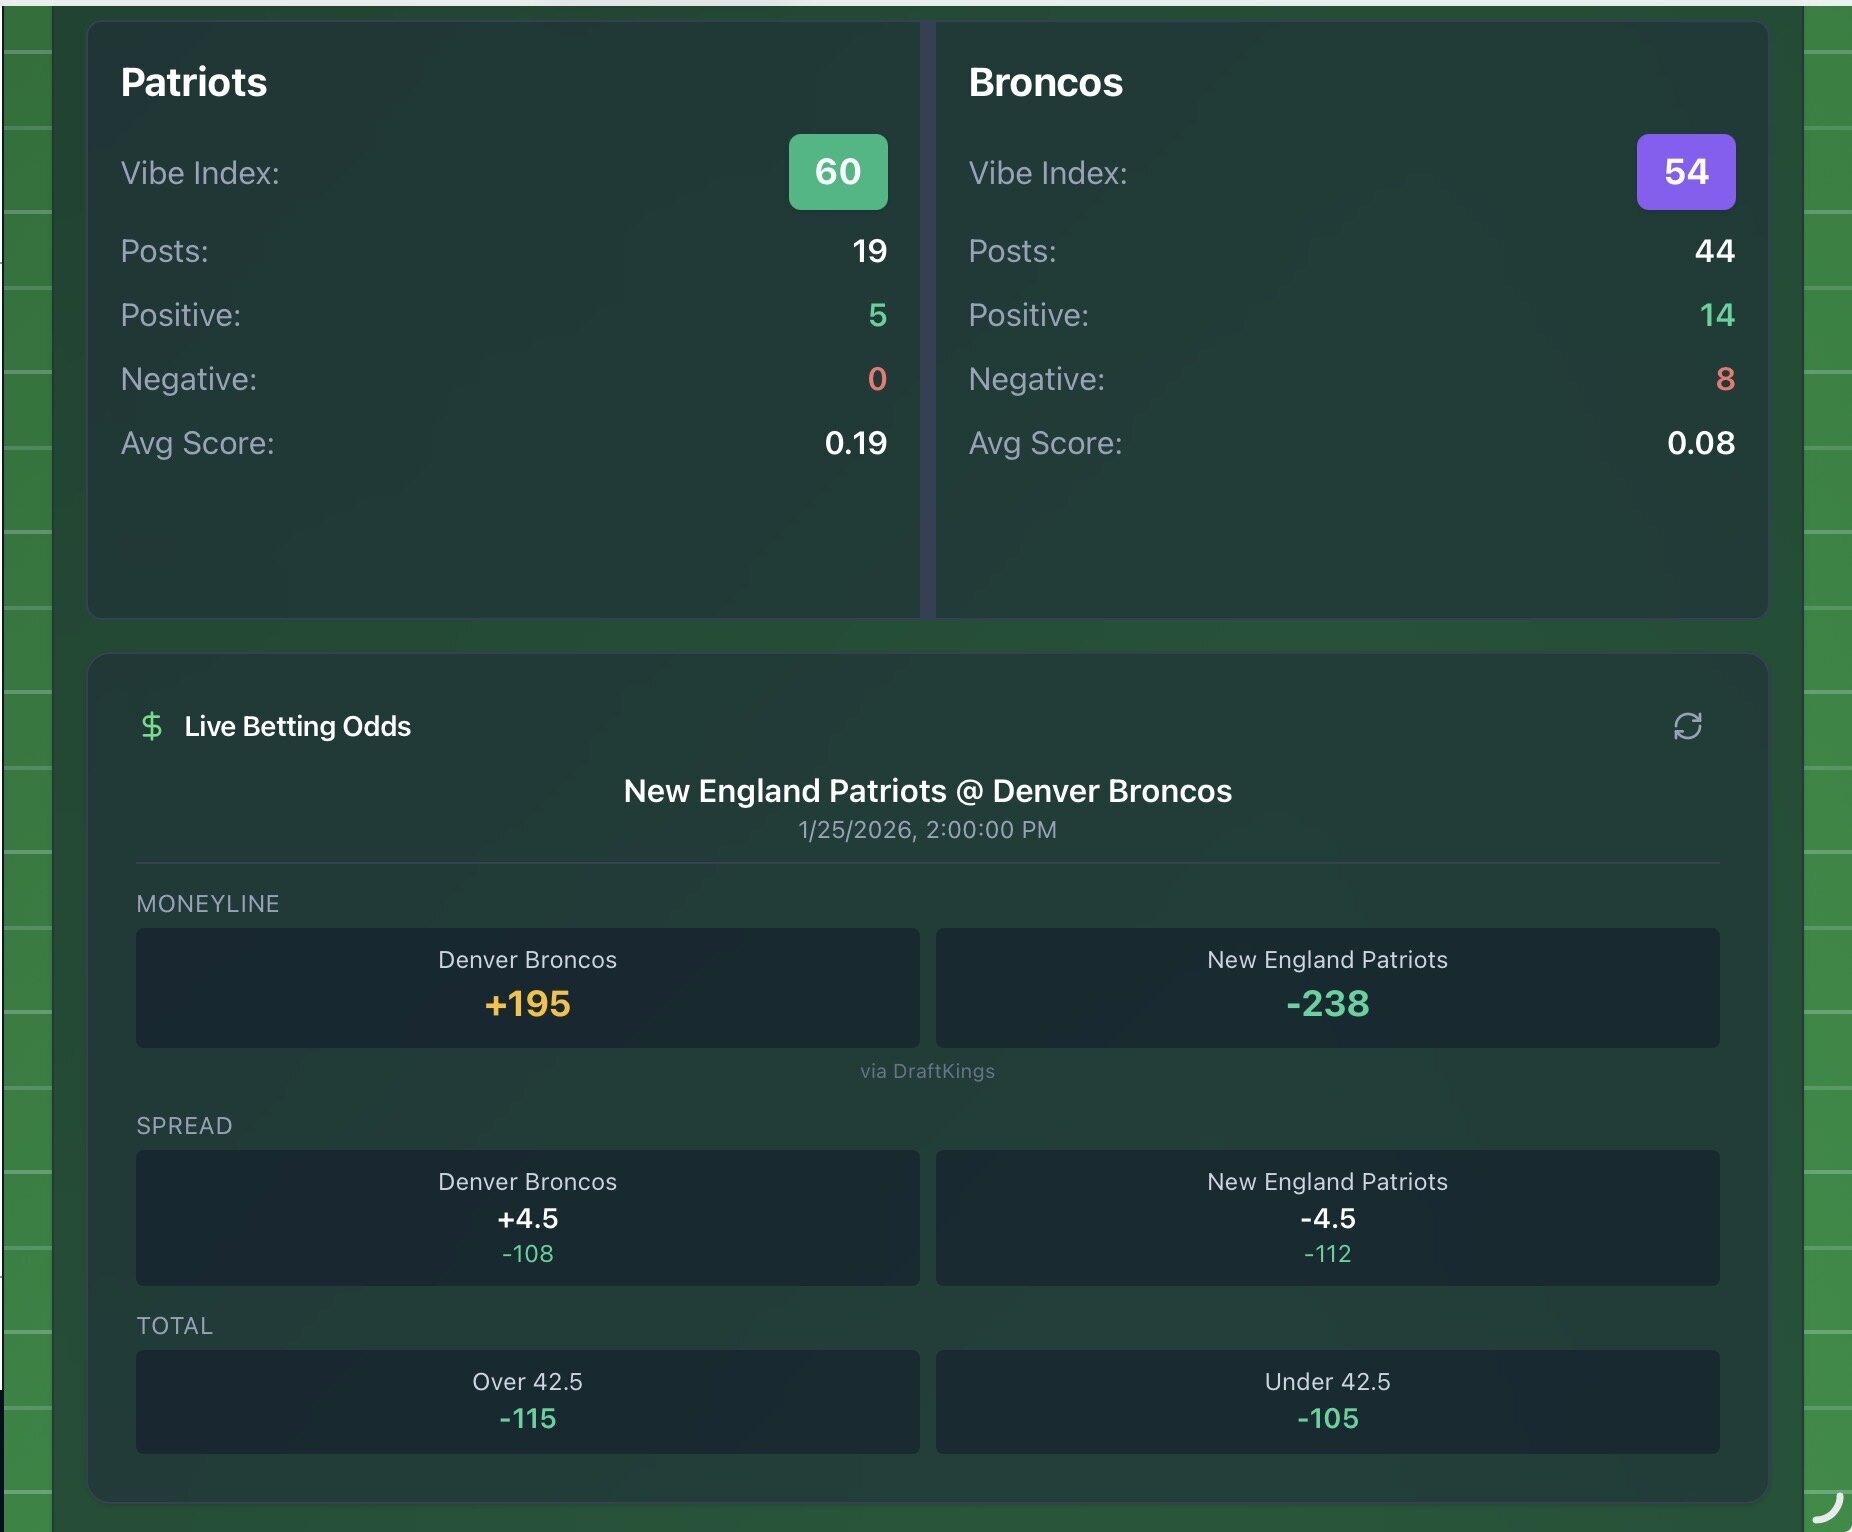The width and height of the screenshot is (1852, 1532).
Task: Click the green dollar sign icon
Action: pos(152,726)
